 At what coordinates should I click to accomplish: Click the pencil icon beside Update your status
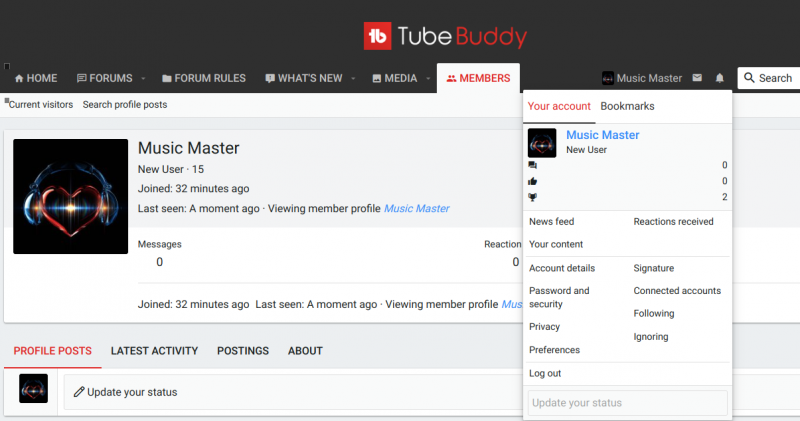tap(79, 392)
